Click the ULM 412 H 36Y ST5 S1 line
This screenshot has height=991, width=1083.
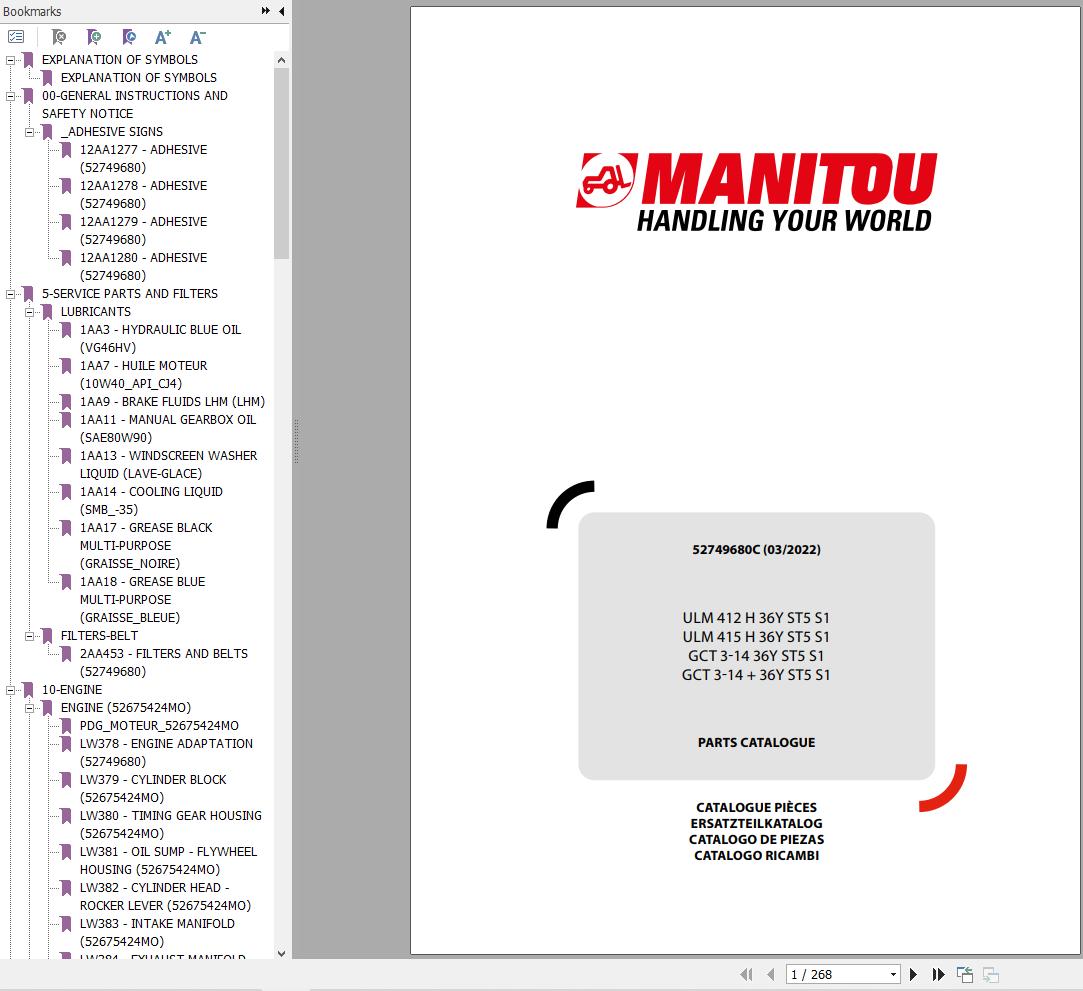click(756, 617)
